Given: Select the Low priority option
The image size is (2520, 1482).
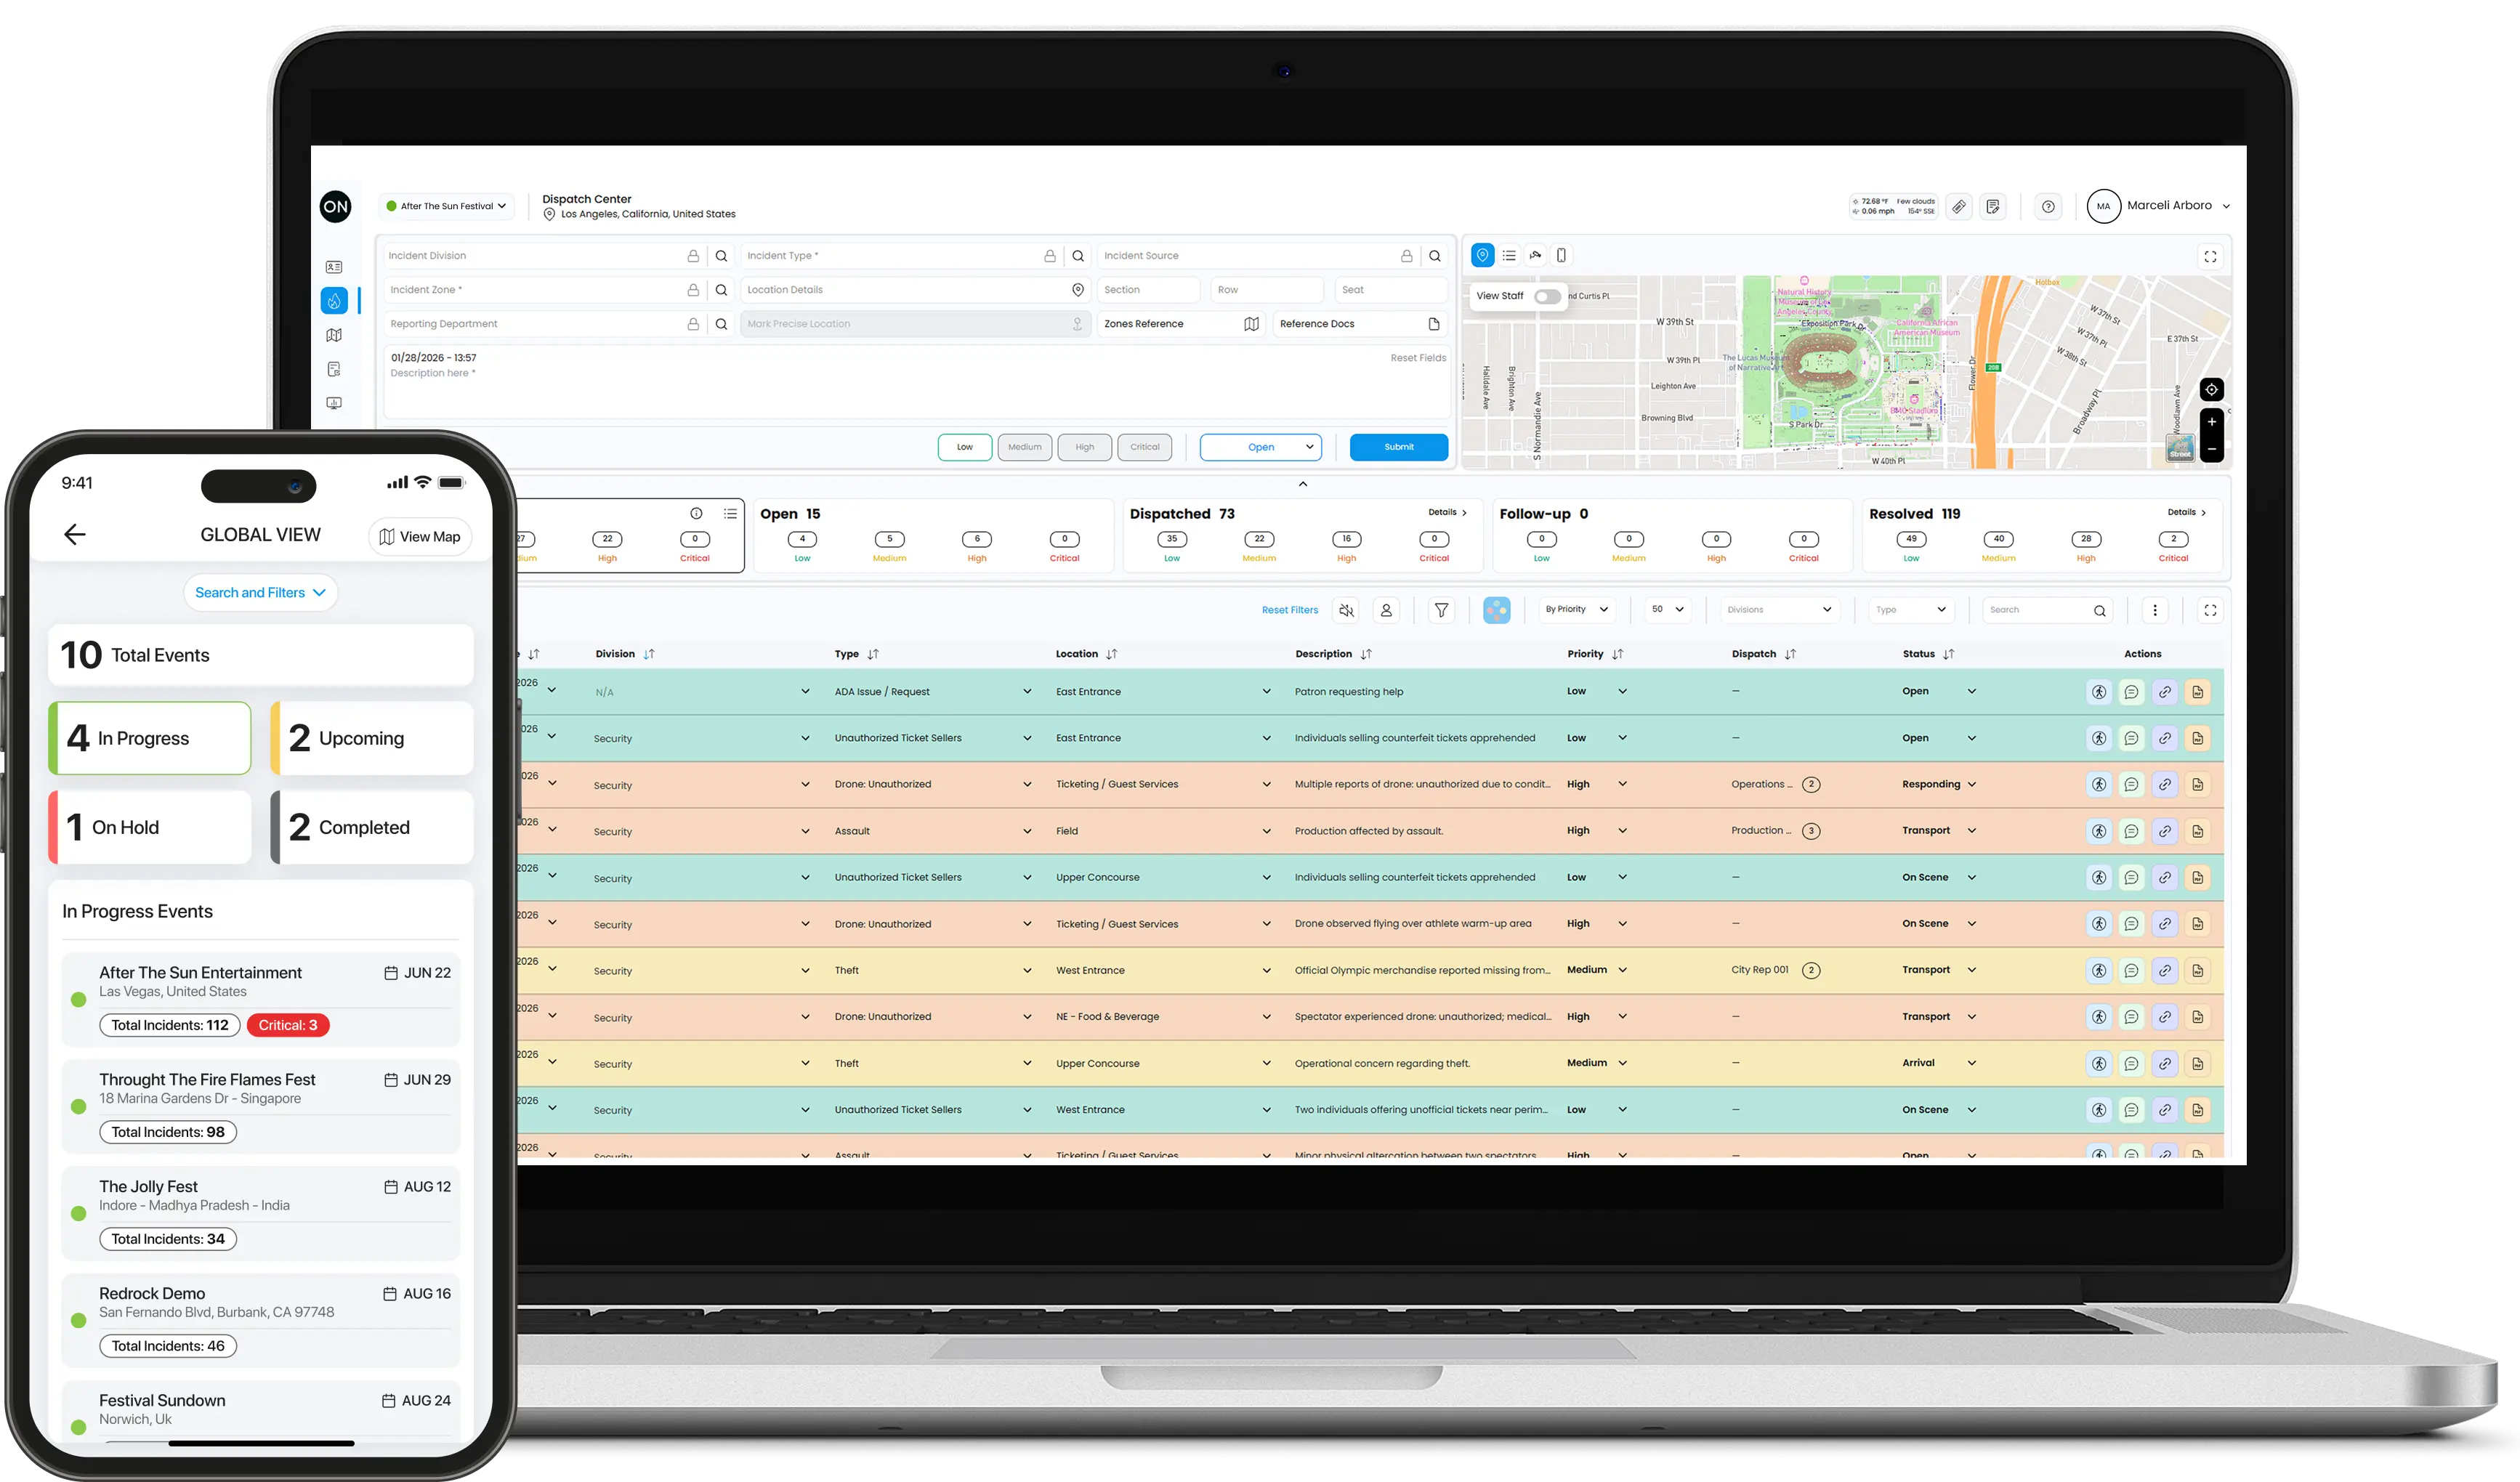Looking at the screenshot, I should (x=964, y=447).
